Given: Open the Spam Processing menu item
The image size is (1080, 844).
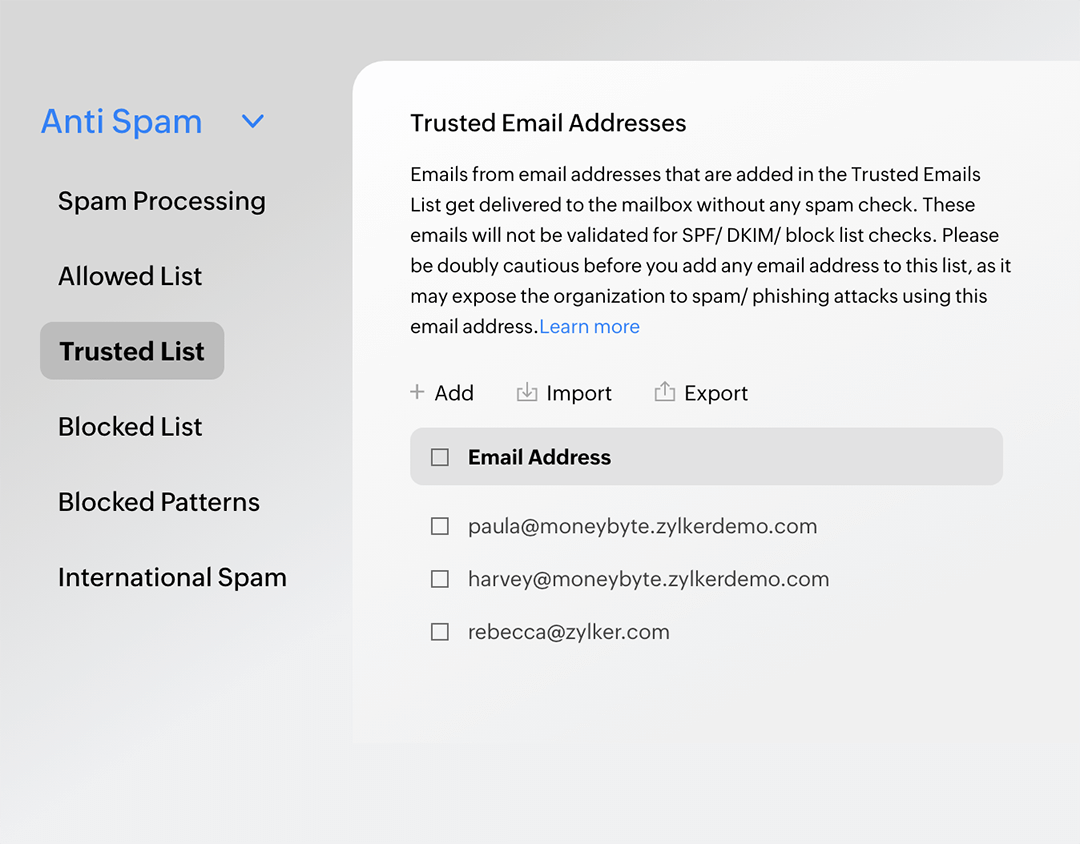Looking at the screenshot, I should point(162,201).
